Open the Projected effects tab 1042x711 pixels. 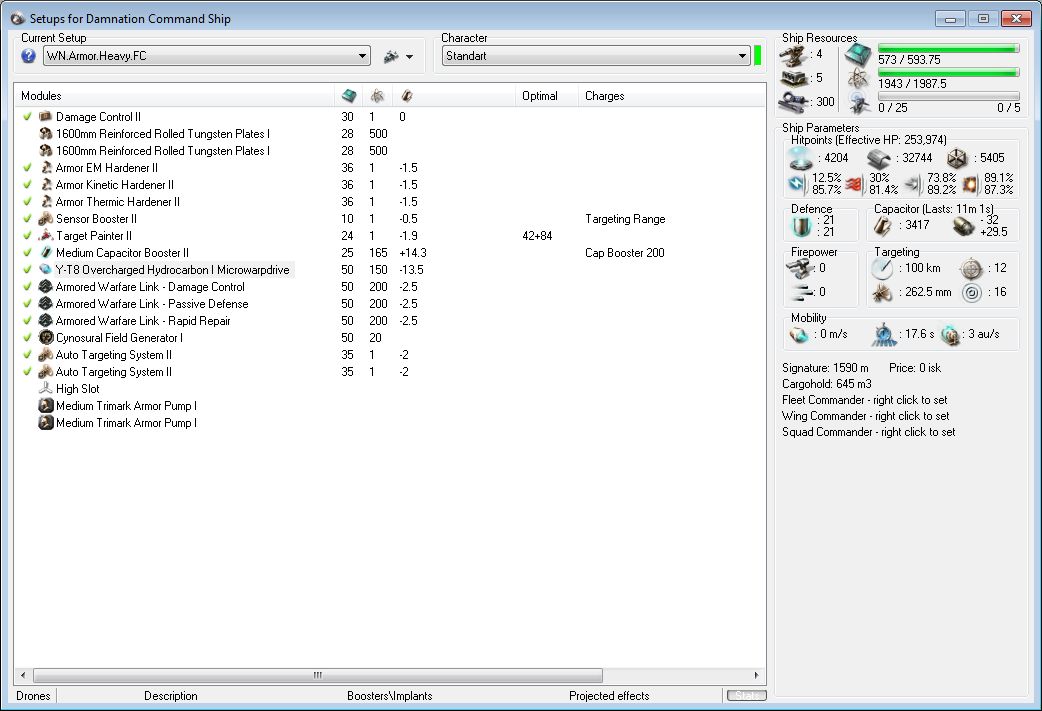point(609,696)
